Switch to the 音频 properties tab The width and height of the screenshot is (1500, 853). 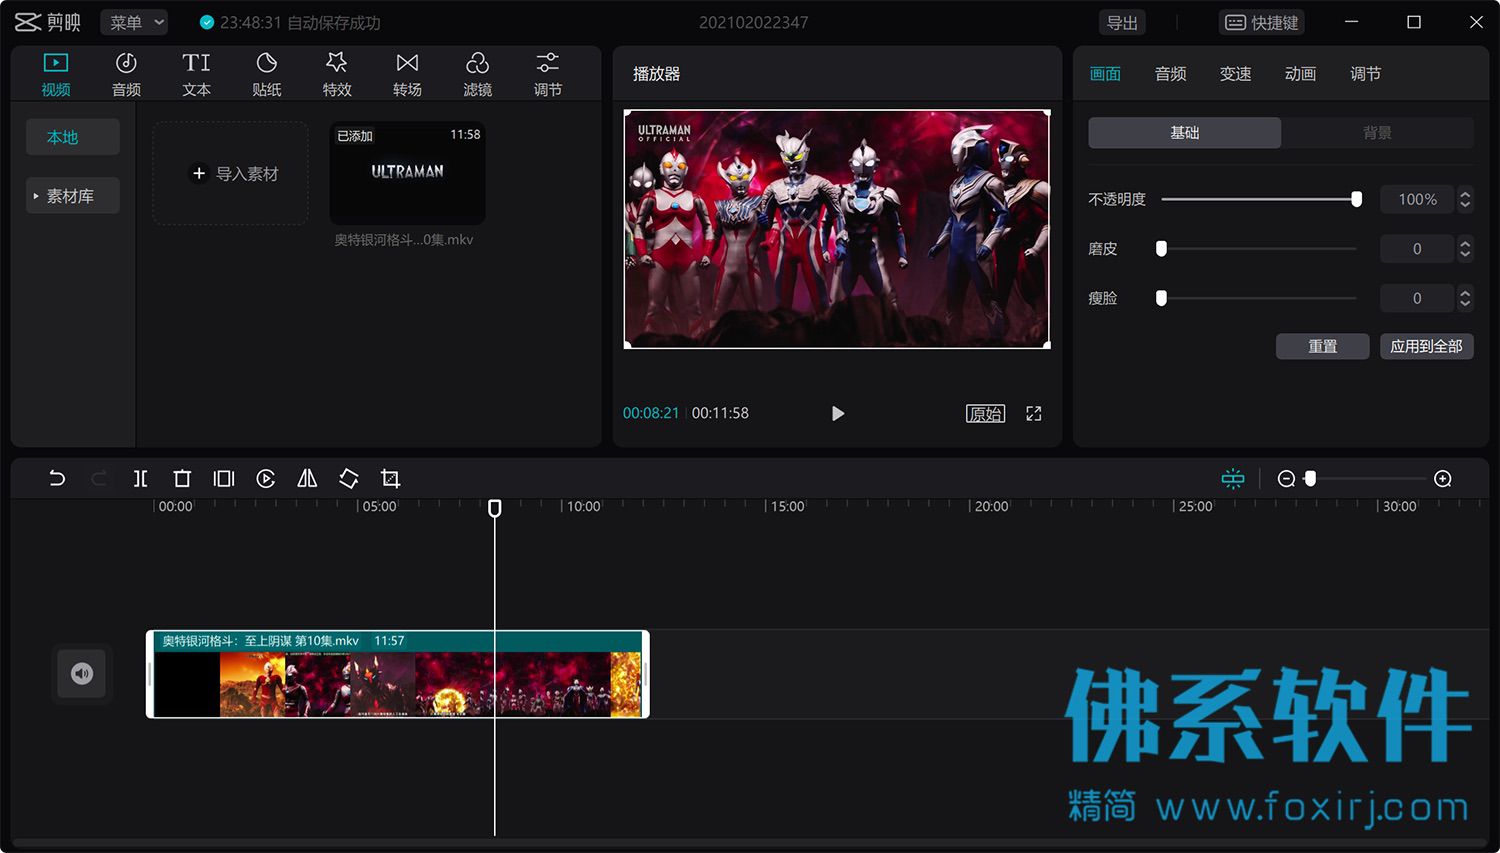[1170, 73]
